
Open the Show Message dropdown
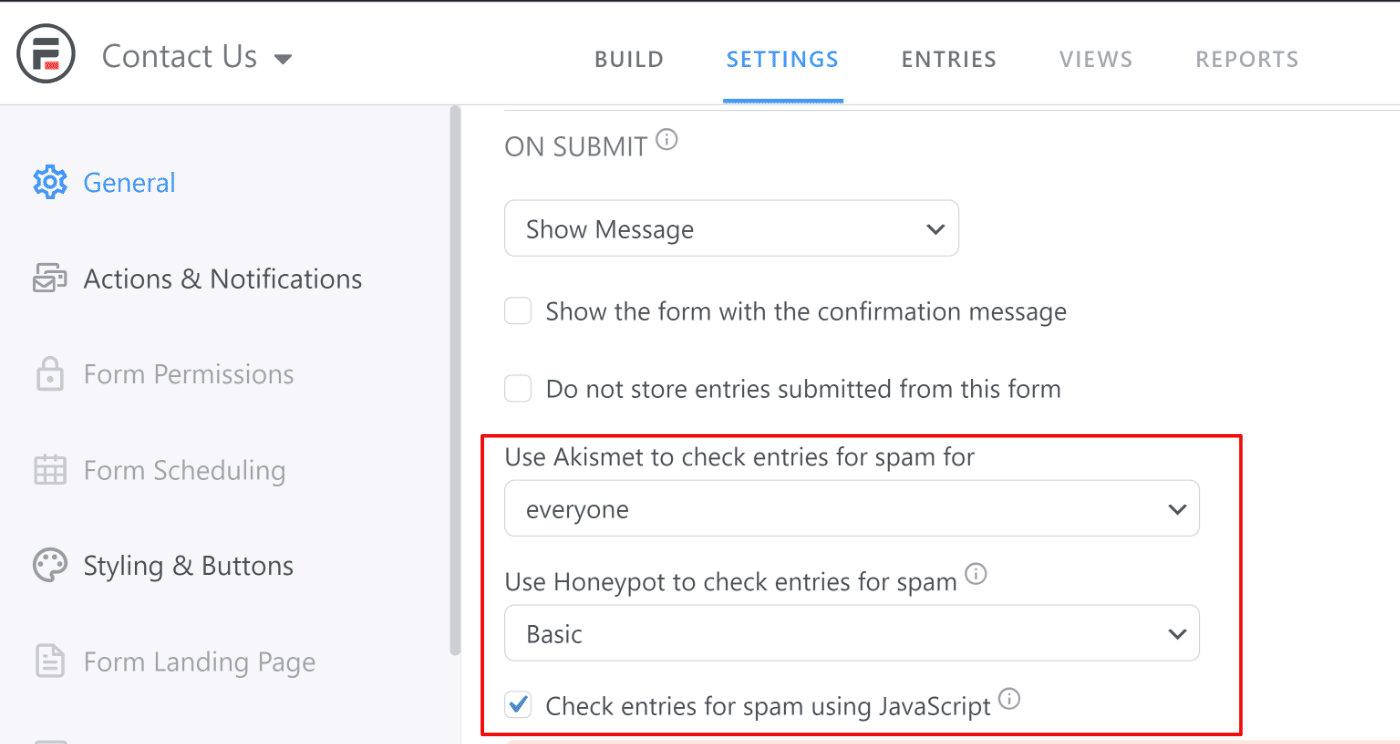coord(731,228)
